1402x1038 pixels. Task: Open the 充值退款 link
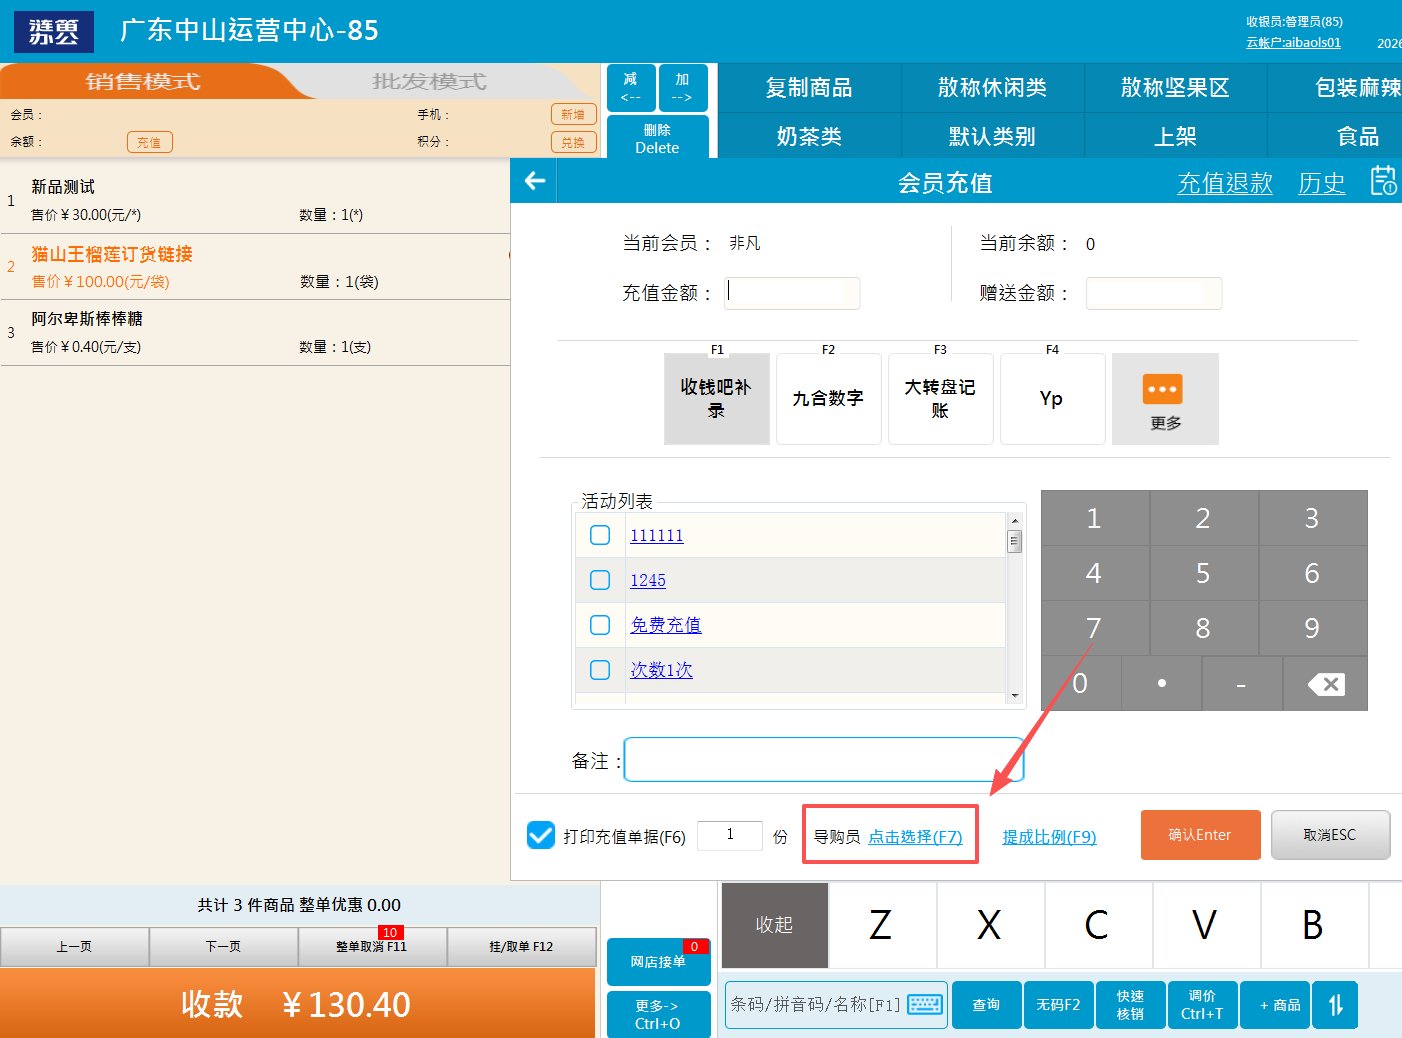(1224, 183)
